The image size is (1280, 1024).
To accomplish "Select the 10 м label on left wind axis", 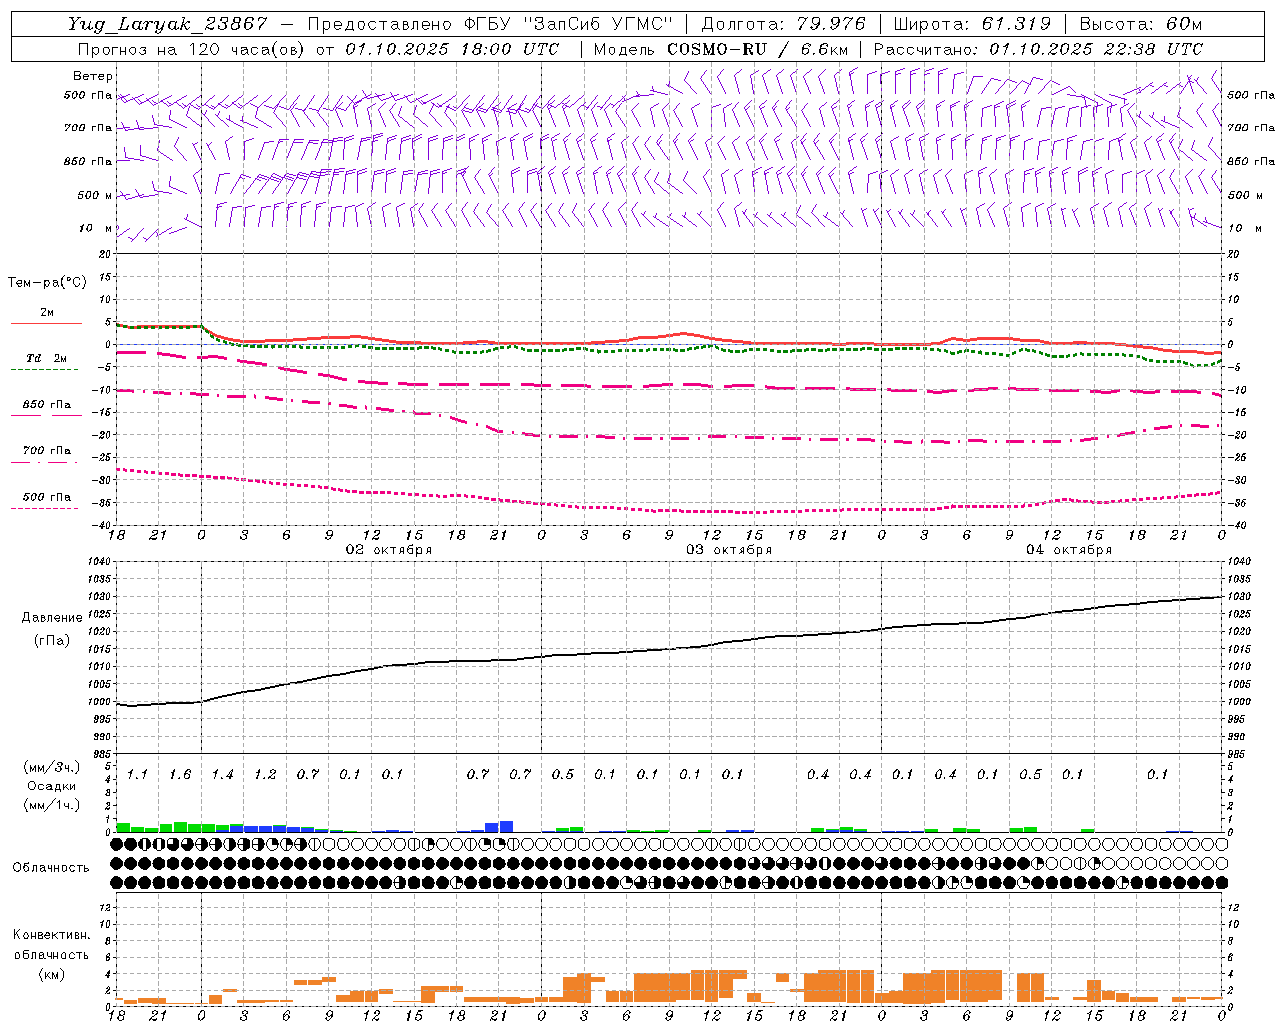I will pyautogui.click(x=96, y=228).
